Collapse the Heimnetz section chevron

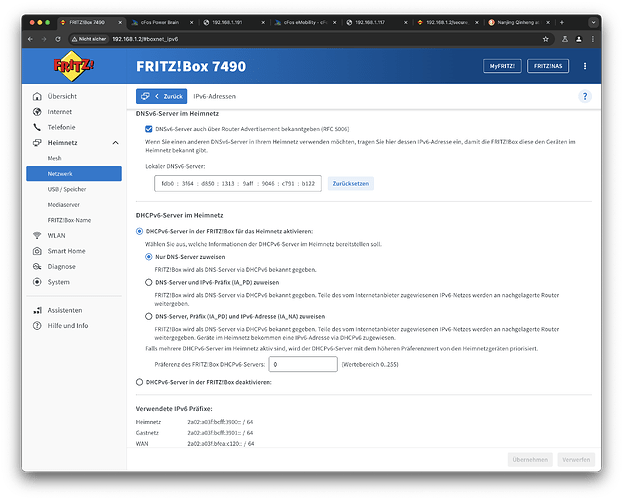tap(115, 143)
